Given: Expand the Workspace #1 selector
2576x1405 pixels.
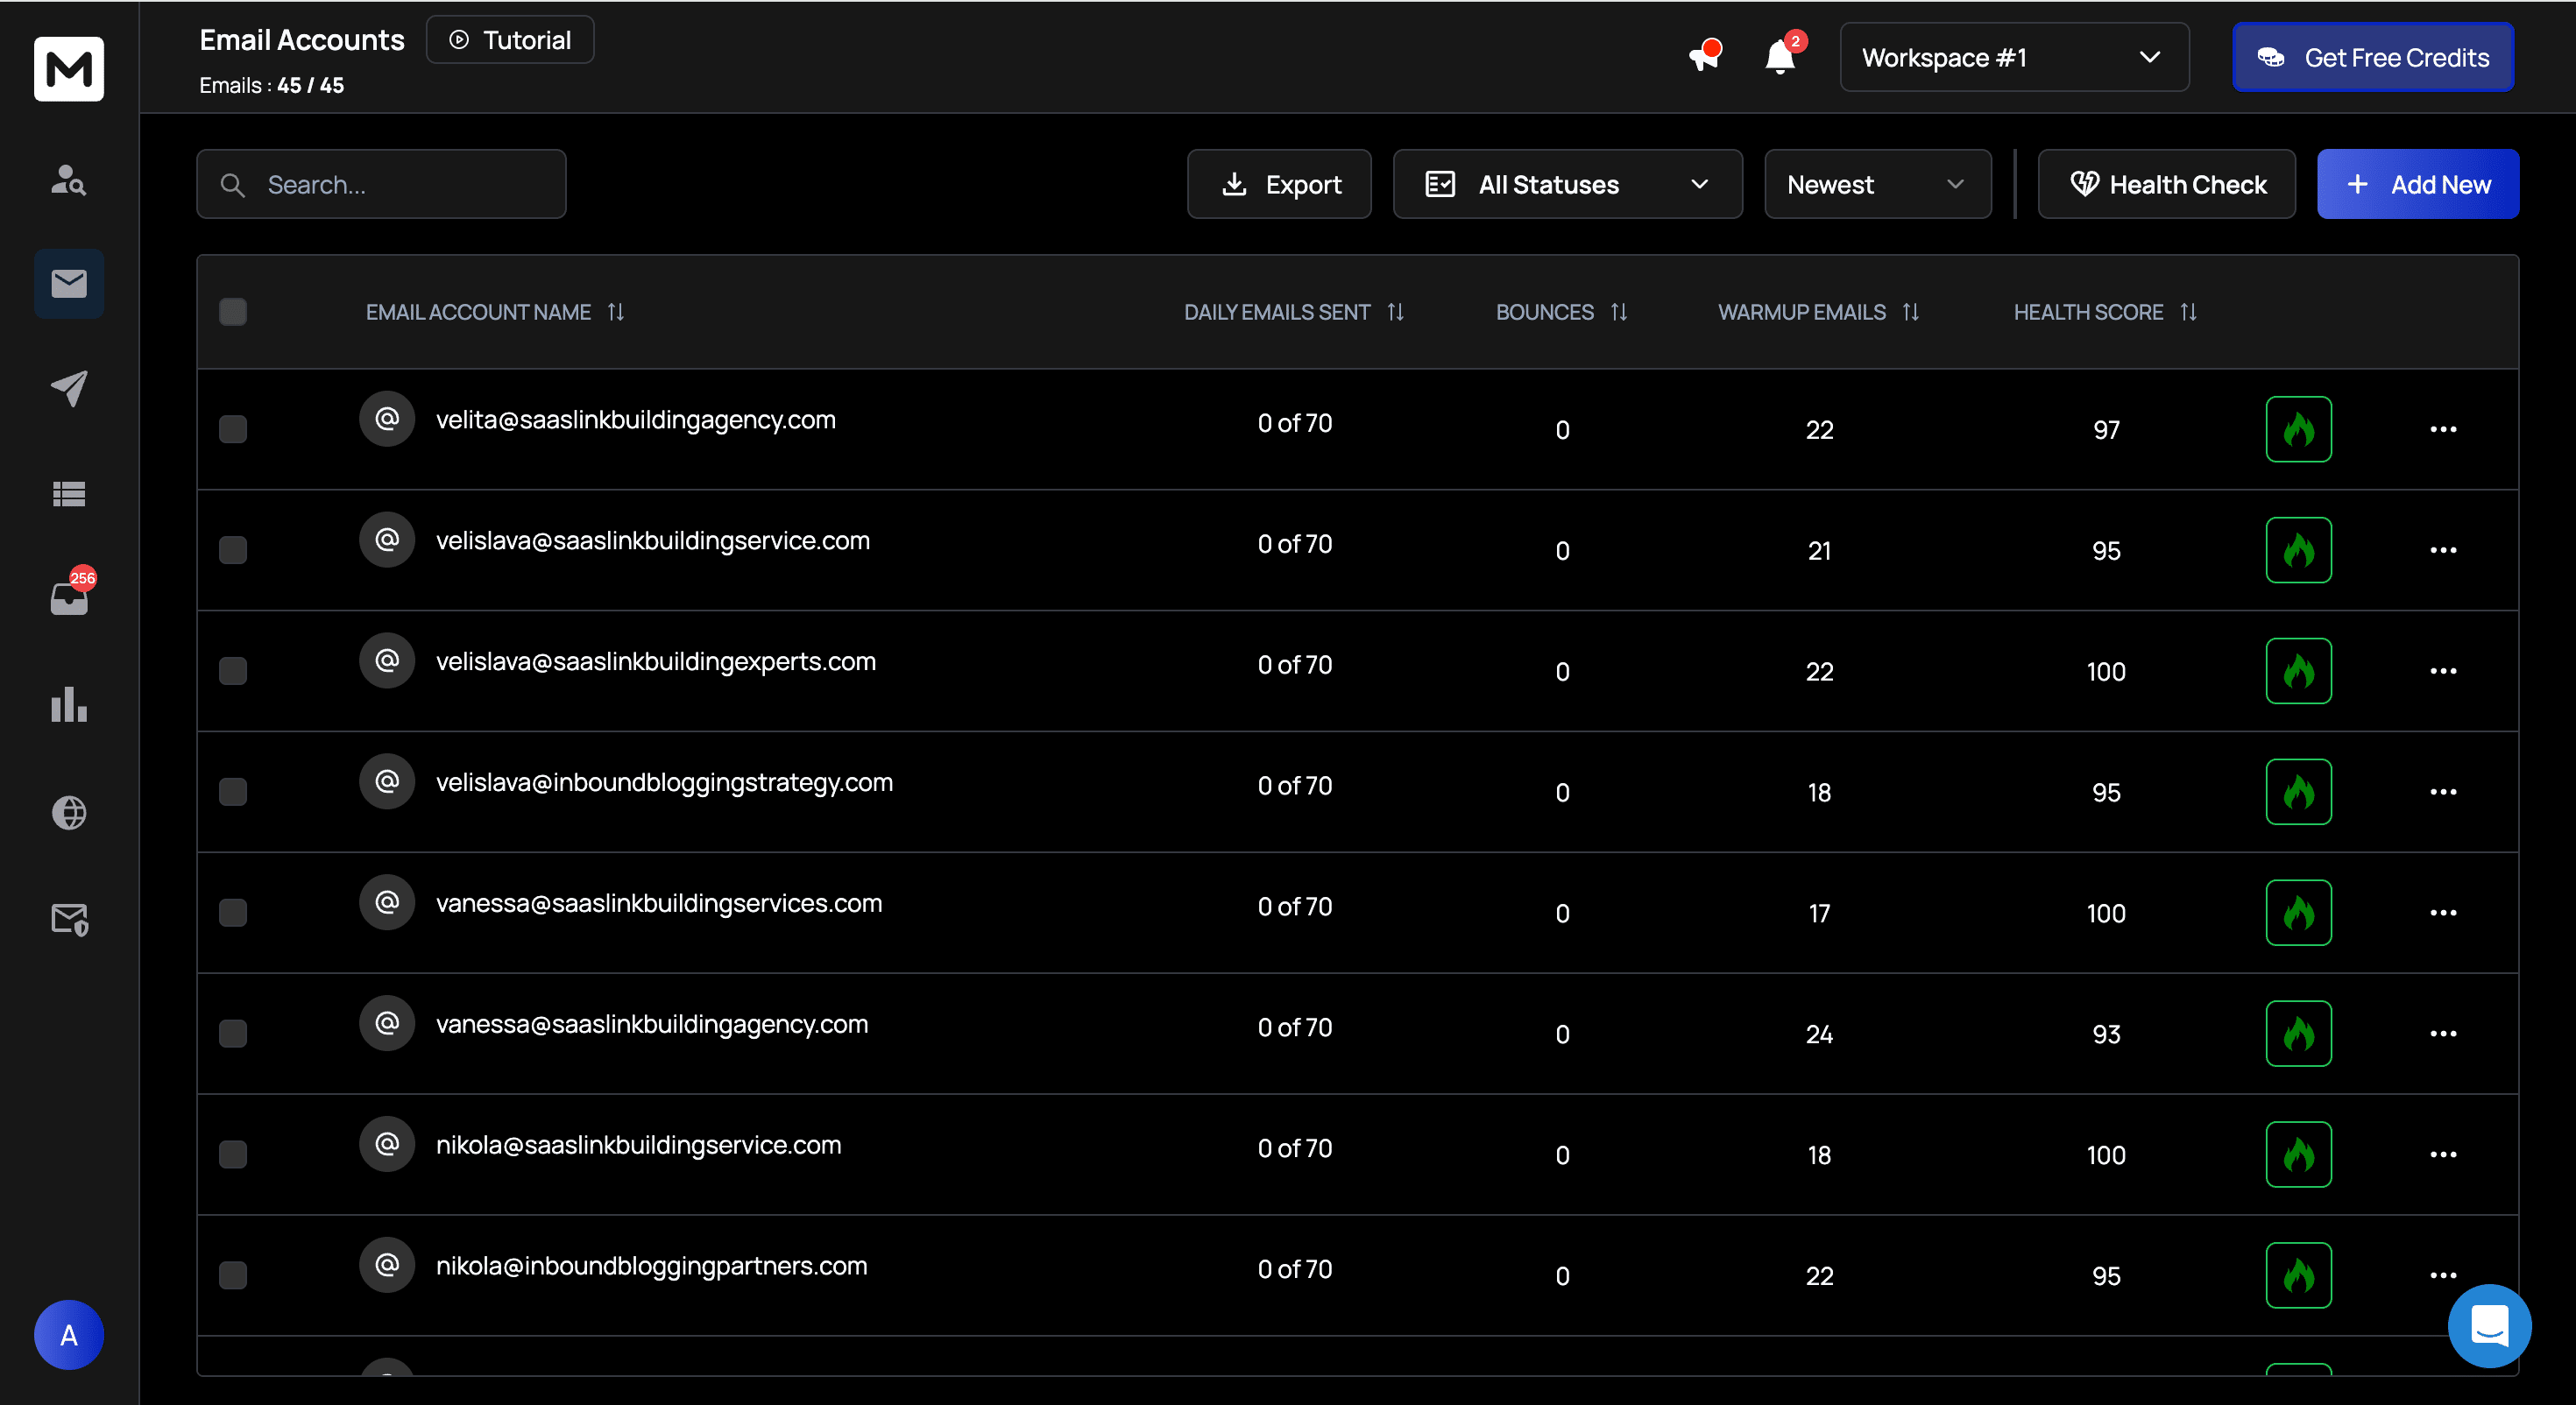Looking at the screenshot, I should [x=2013, y=57].
